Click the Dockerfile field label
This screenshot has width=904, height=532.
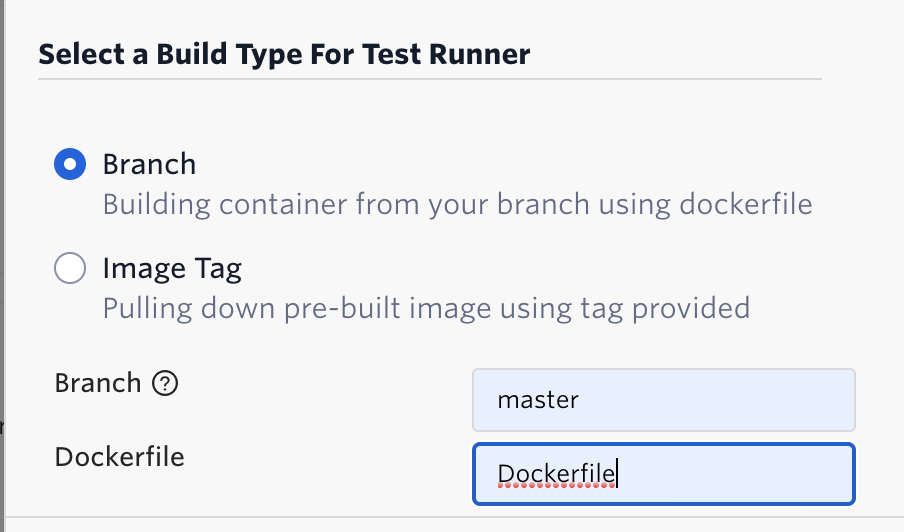(x=119, y=457)
